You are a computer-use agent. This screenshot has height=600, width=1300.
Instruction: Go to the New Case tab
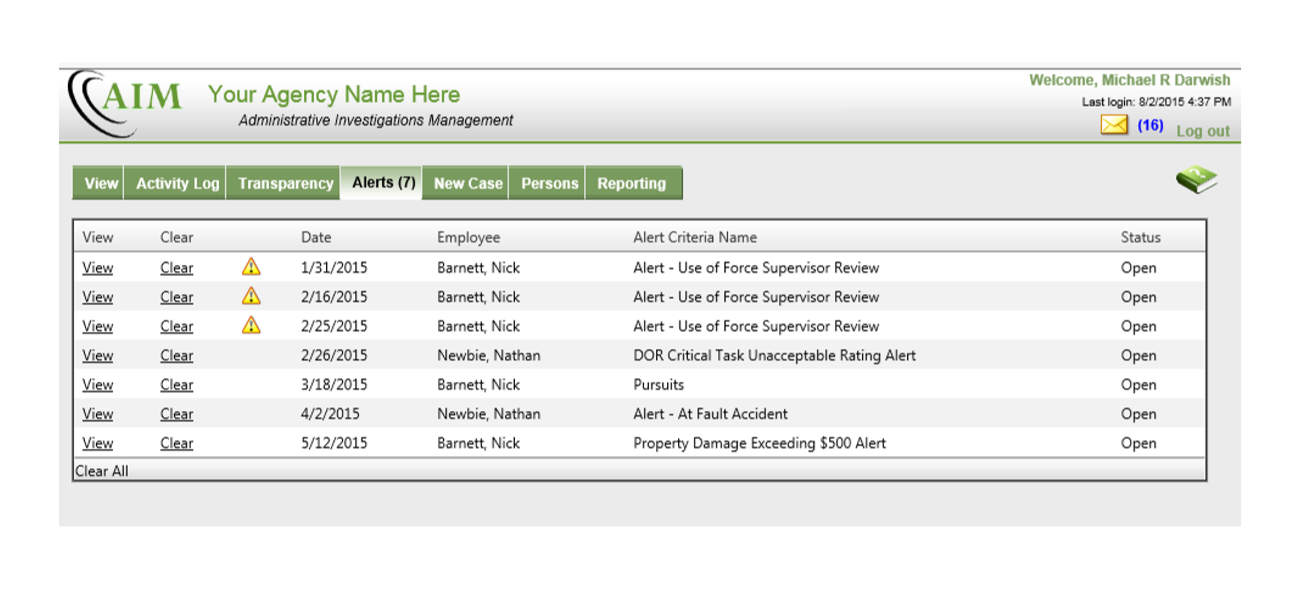point(468,183)
